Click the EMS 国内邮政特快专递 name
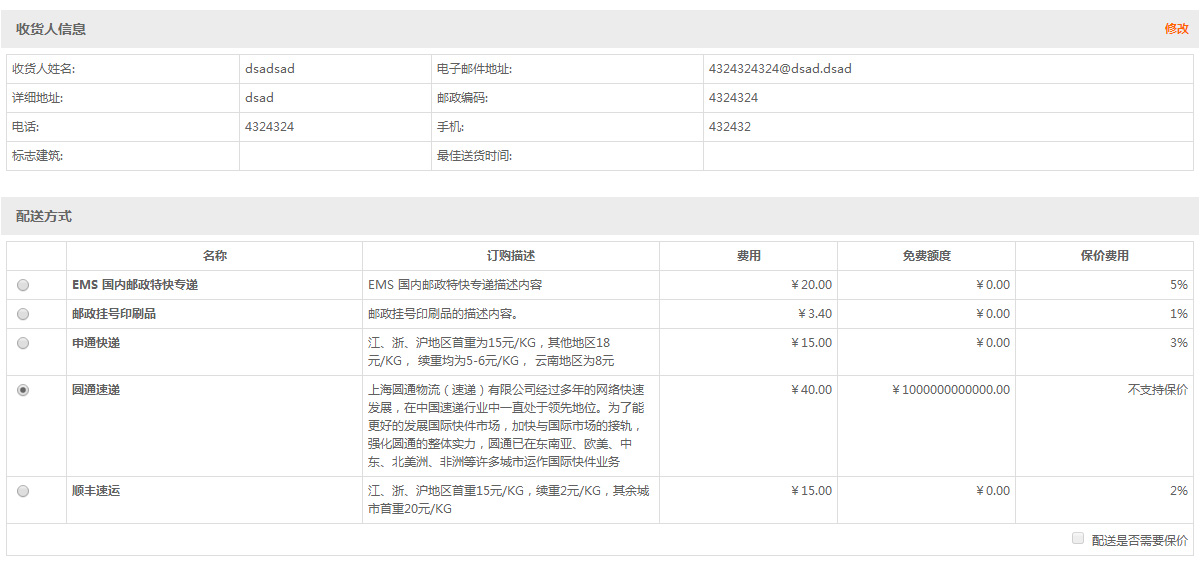1200x574 pixels. [x=135, y=285]
